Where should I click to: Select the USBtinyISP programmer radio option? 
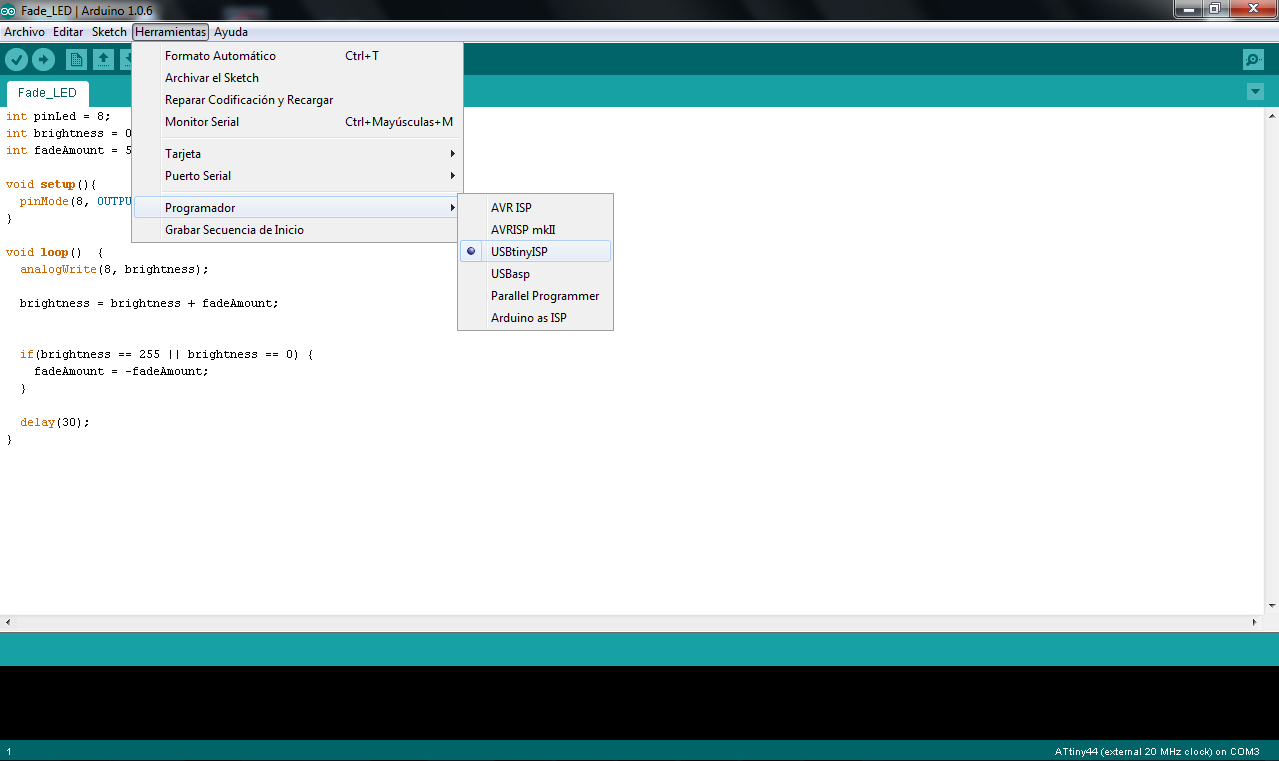click(x=534, y=251)
